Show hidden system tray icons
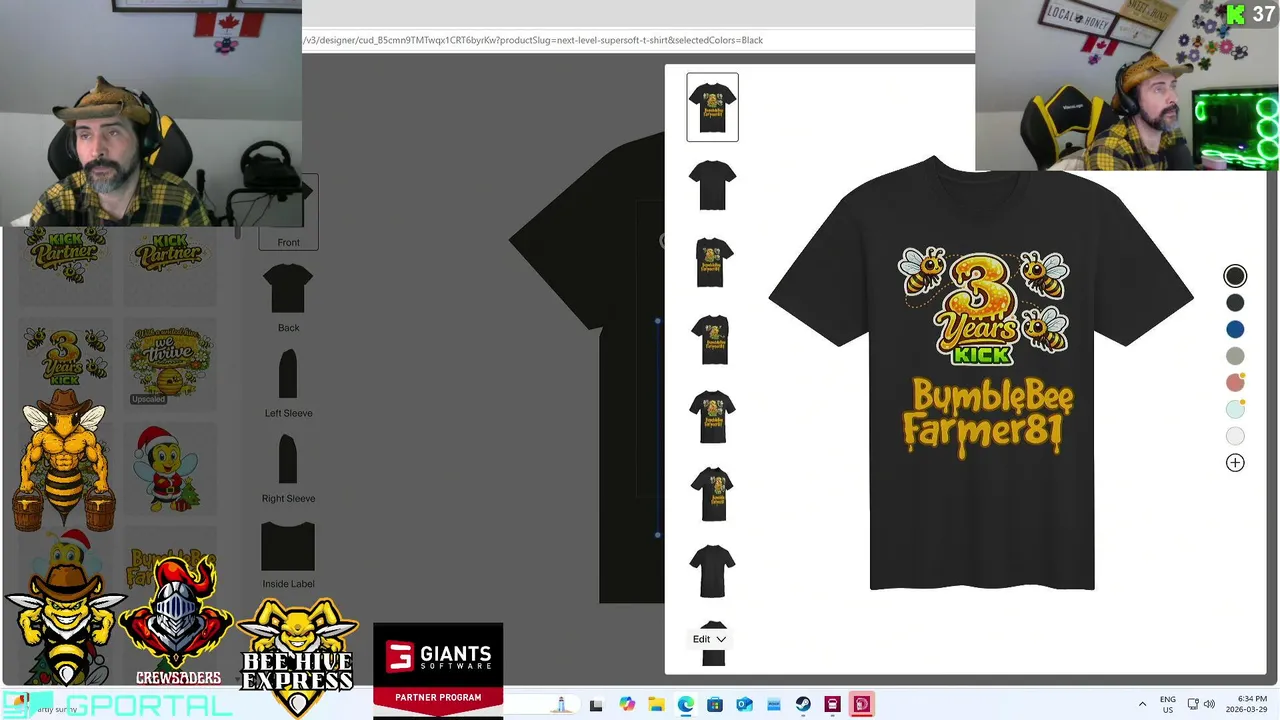 1142,704
